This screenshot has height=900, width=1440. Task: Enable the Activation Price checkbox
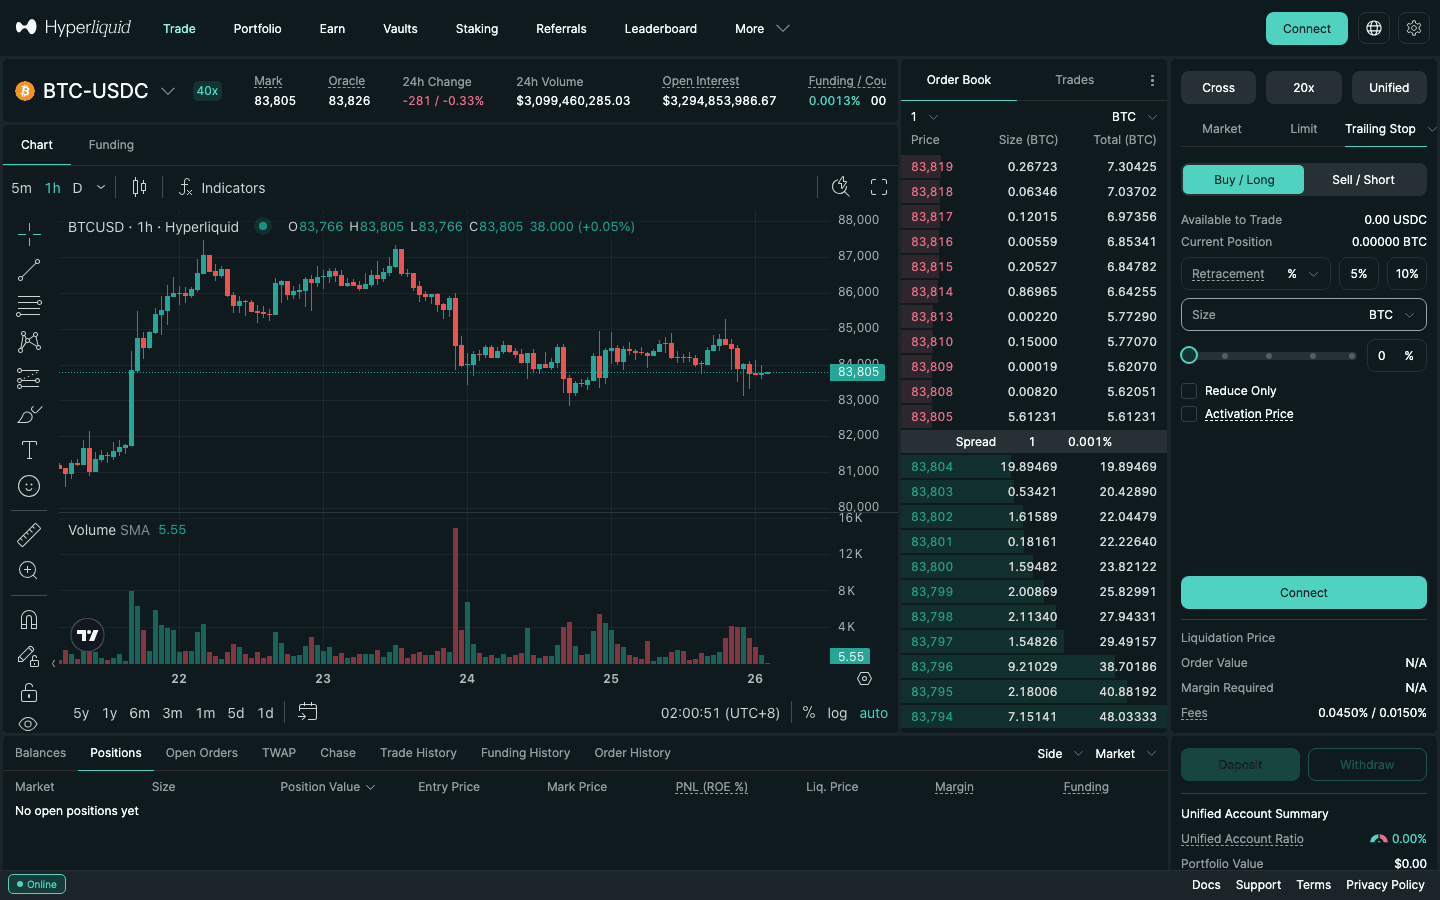pos(1189,414)
